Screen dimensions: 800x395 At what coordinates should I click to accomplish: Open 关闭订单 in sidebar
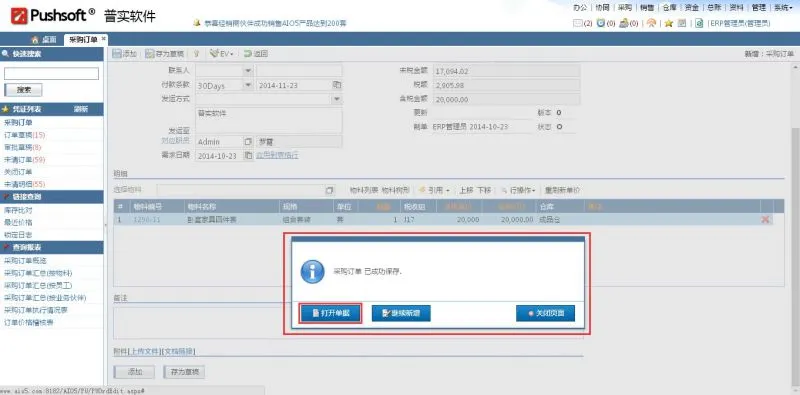tap(18, 171)
